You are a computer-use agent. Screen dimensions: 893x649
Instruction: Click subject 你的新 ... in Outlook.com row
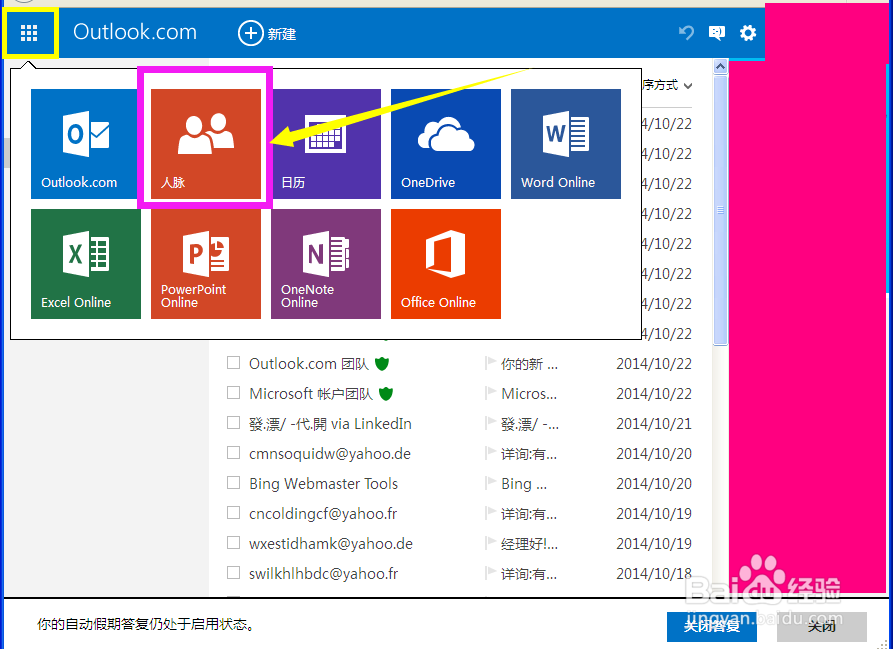pyautogui.click(x=529, y=364)
